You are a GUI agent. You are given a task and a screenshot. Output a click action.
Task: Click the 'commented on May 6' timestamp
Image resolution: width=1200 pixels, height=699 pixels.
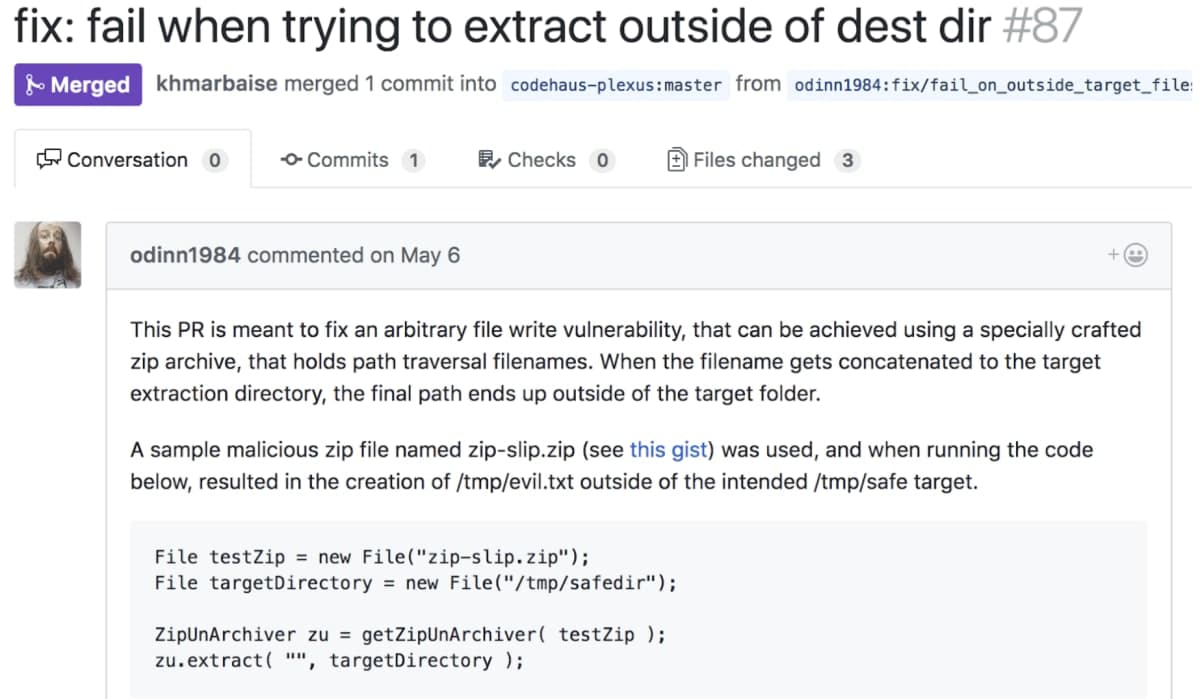[x=354, y=255]
